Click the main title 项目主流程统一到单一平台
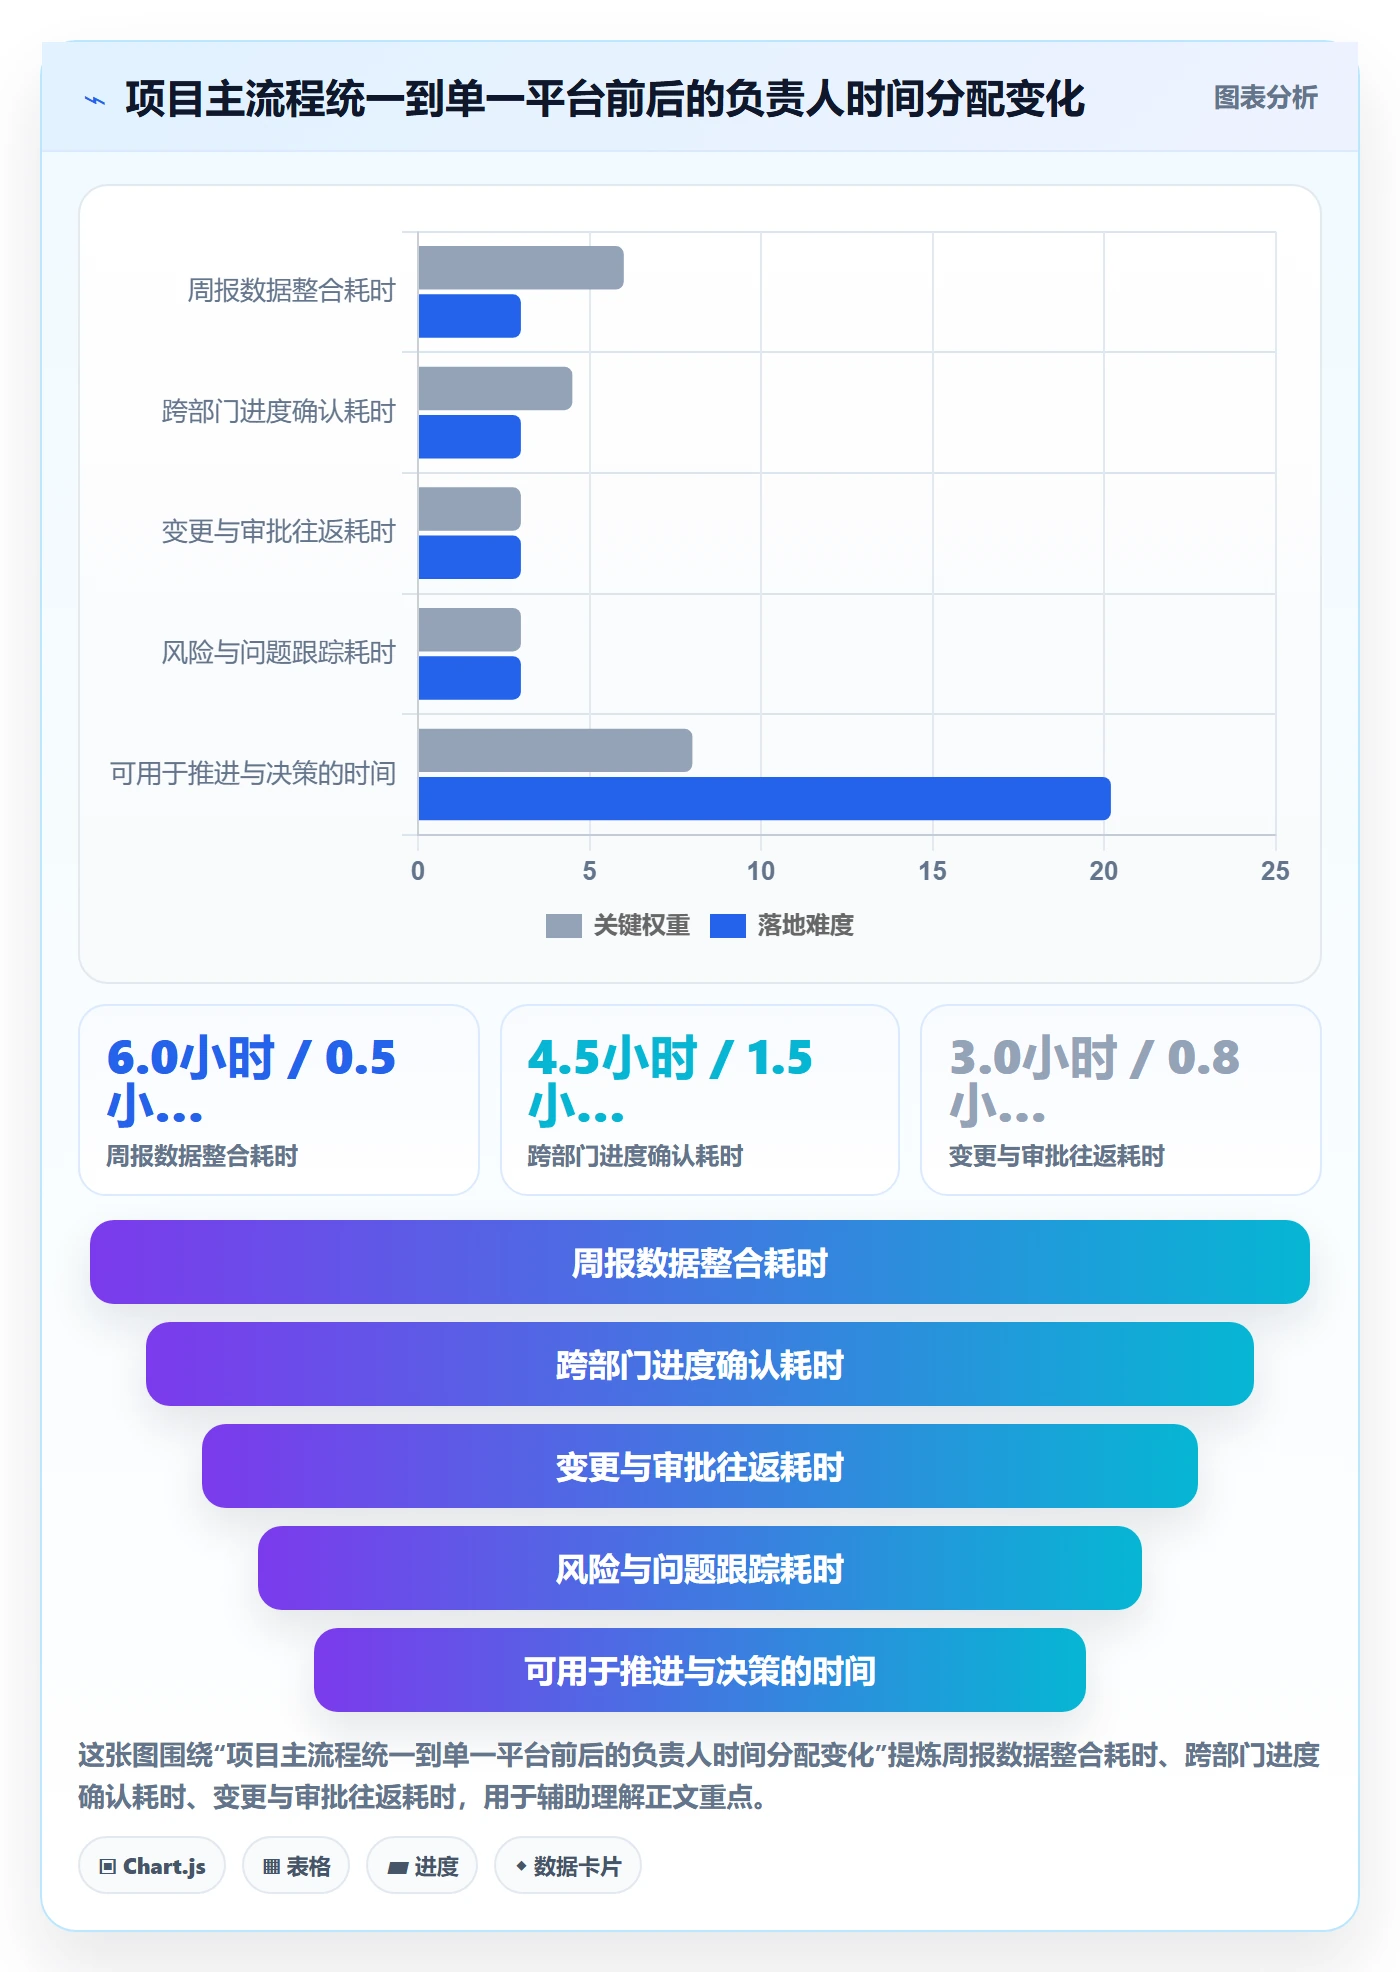Screen dimensions: 1400x1972 (x=605, y=99)
